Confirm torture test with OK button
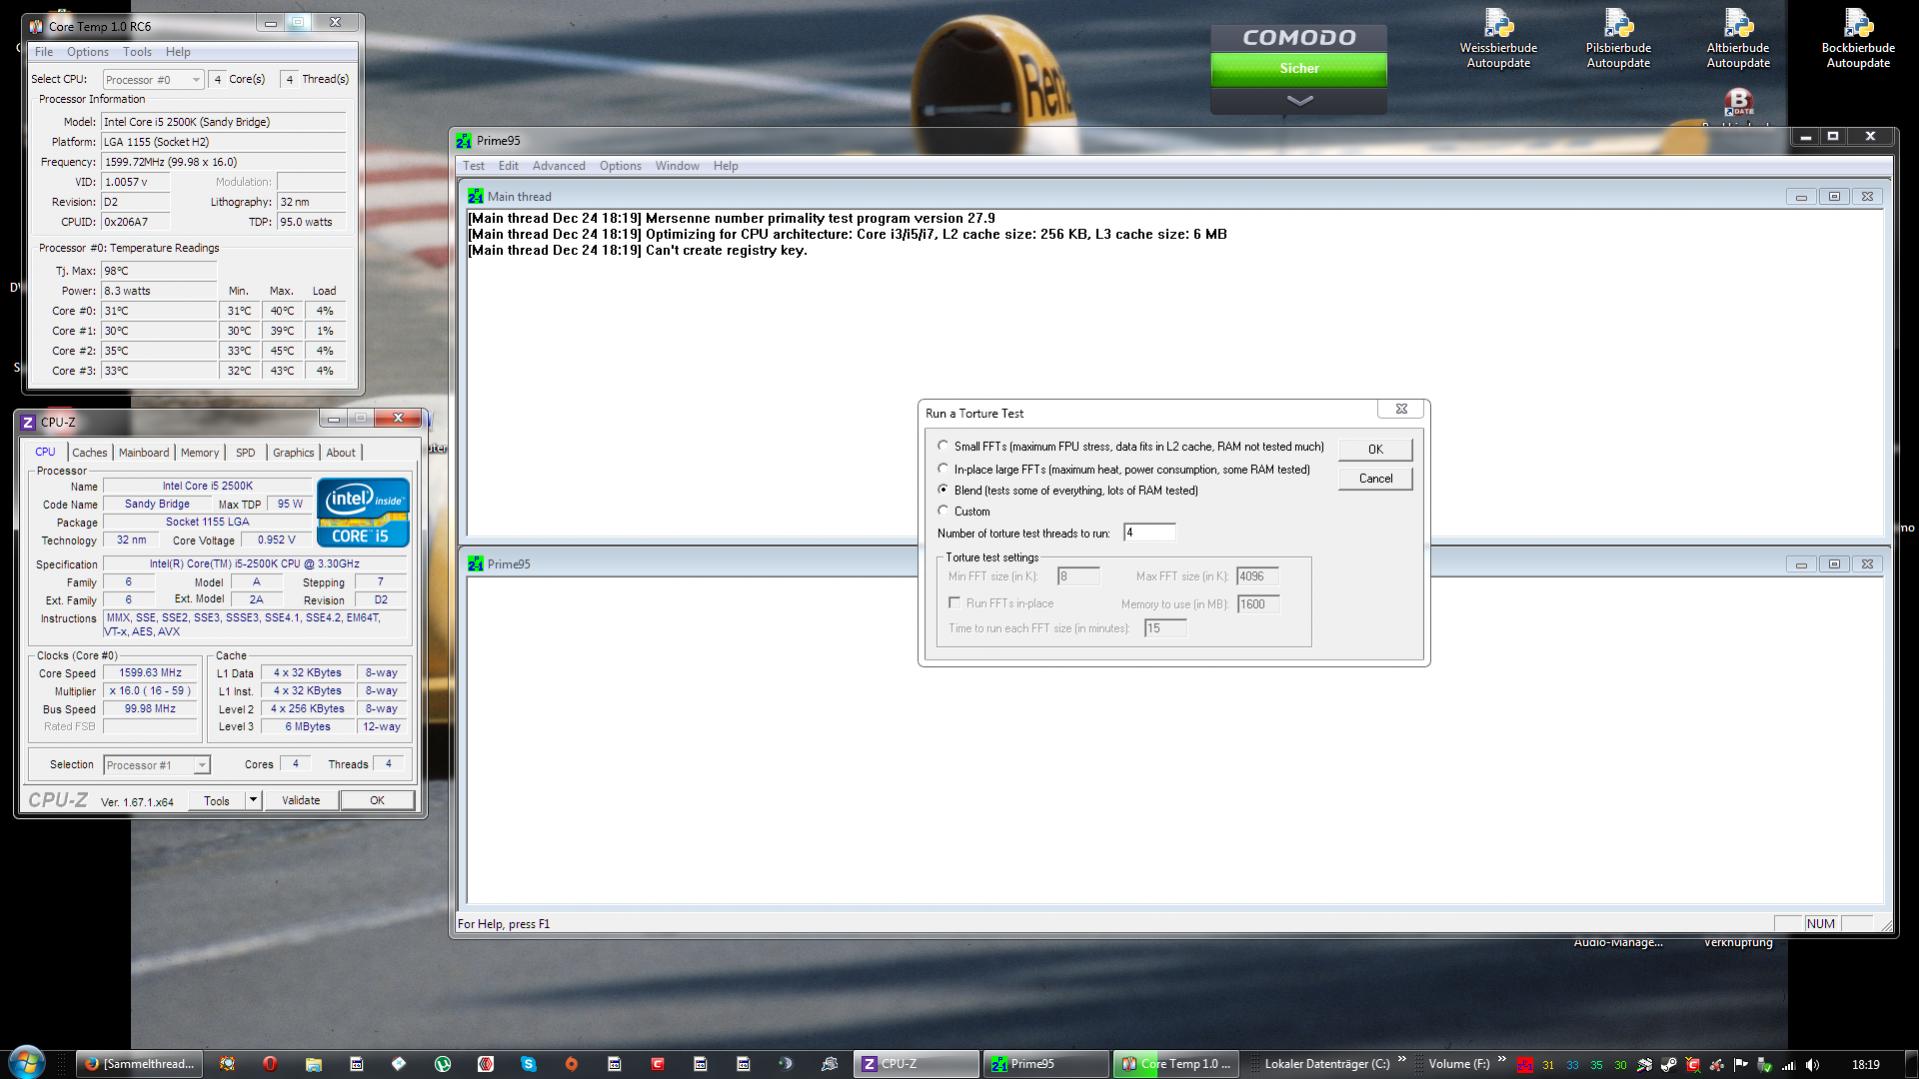The image size is (1919, 1079). (1375, 449)
